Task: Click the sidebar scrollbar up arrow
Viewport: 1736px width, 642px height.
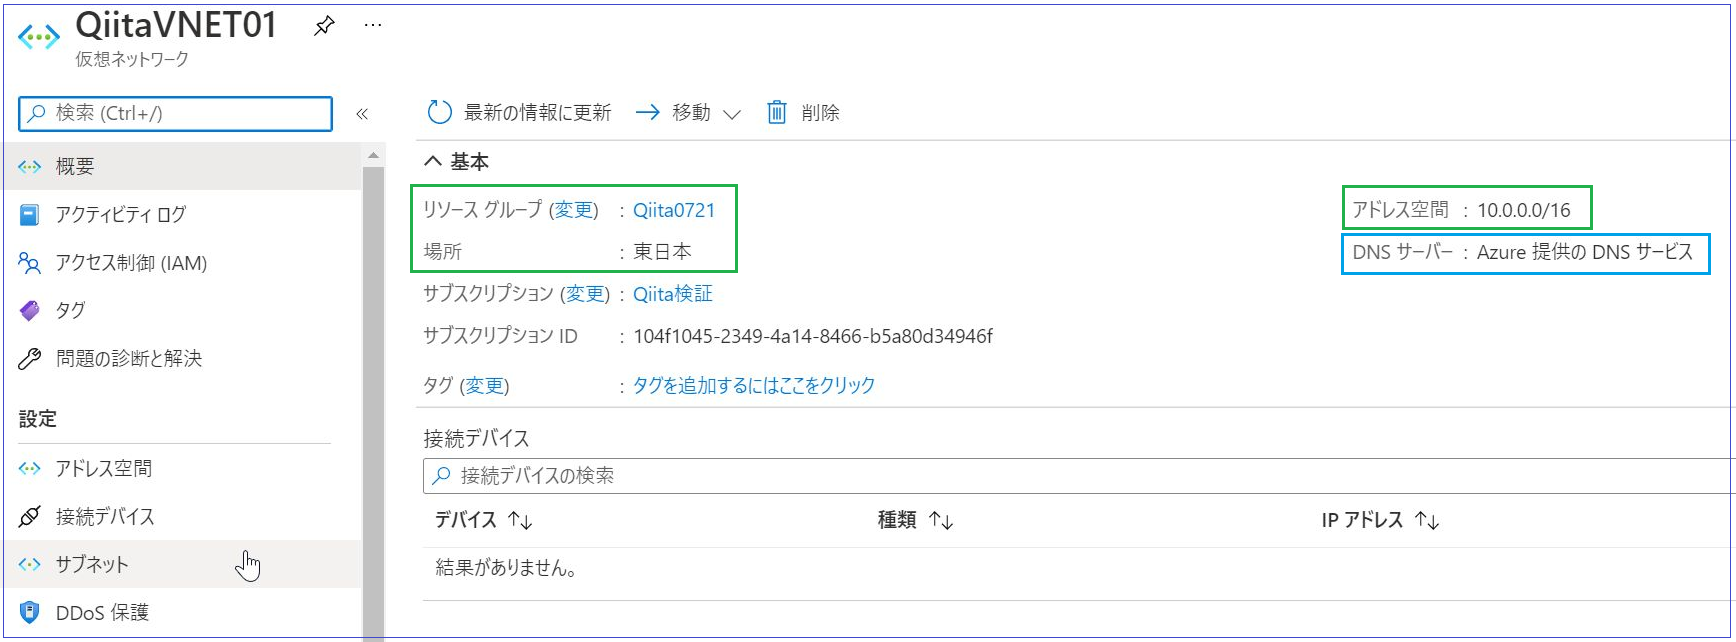Action: [373, 156]
